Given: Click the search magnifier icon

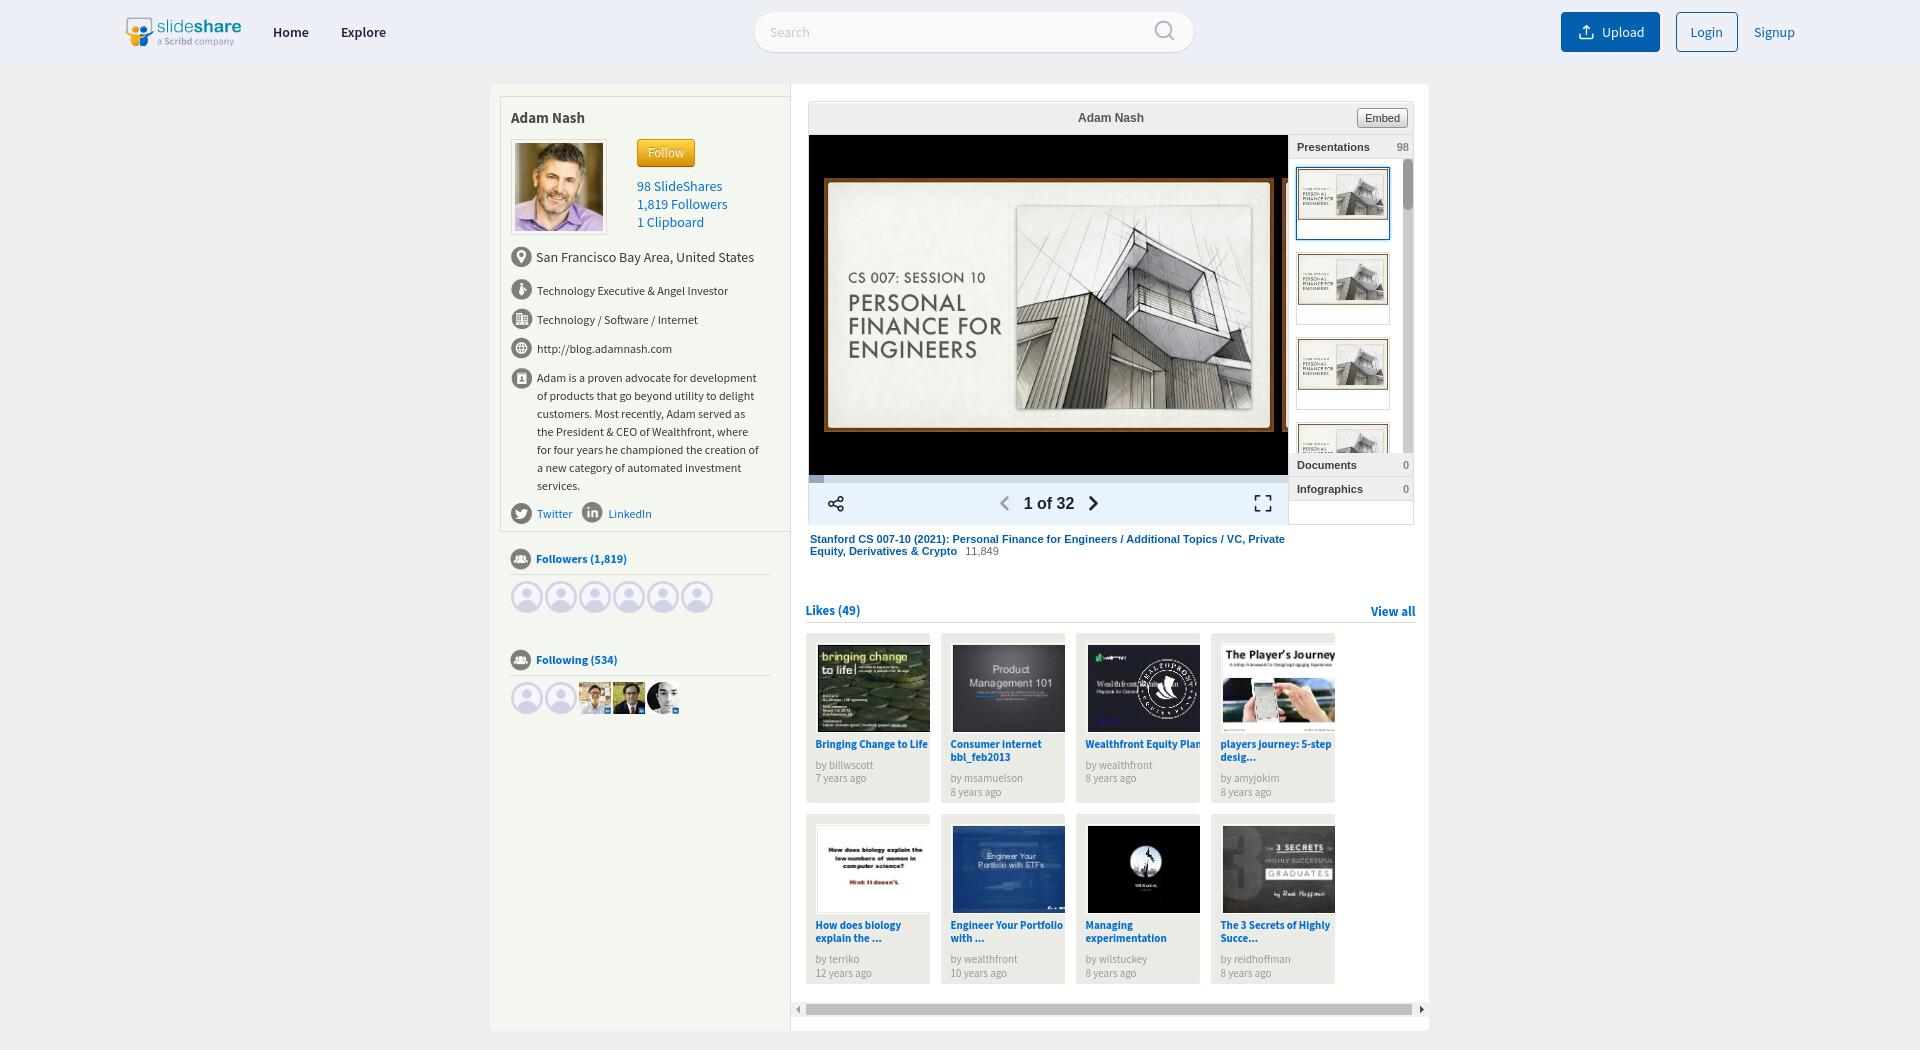Looking at the screenshot, I should 1164,31.
